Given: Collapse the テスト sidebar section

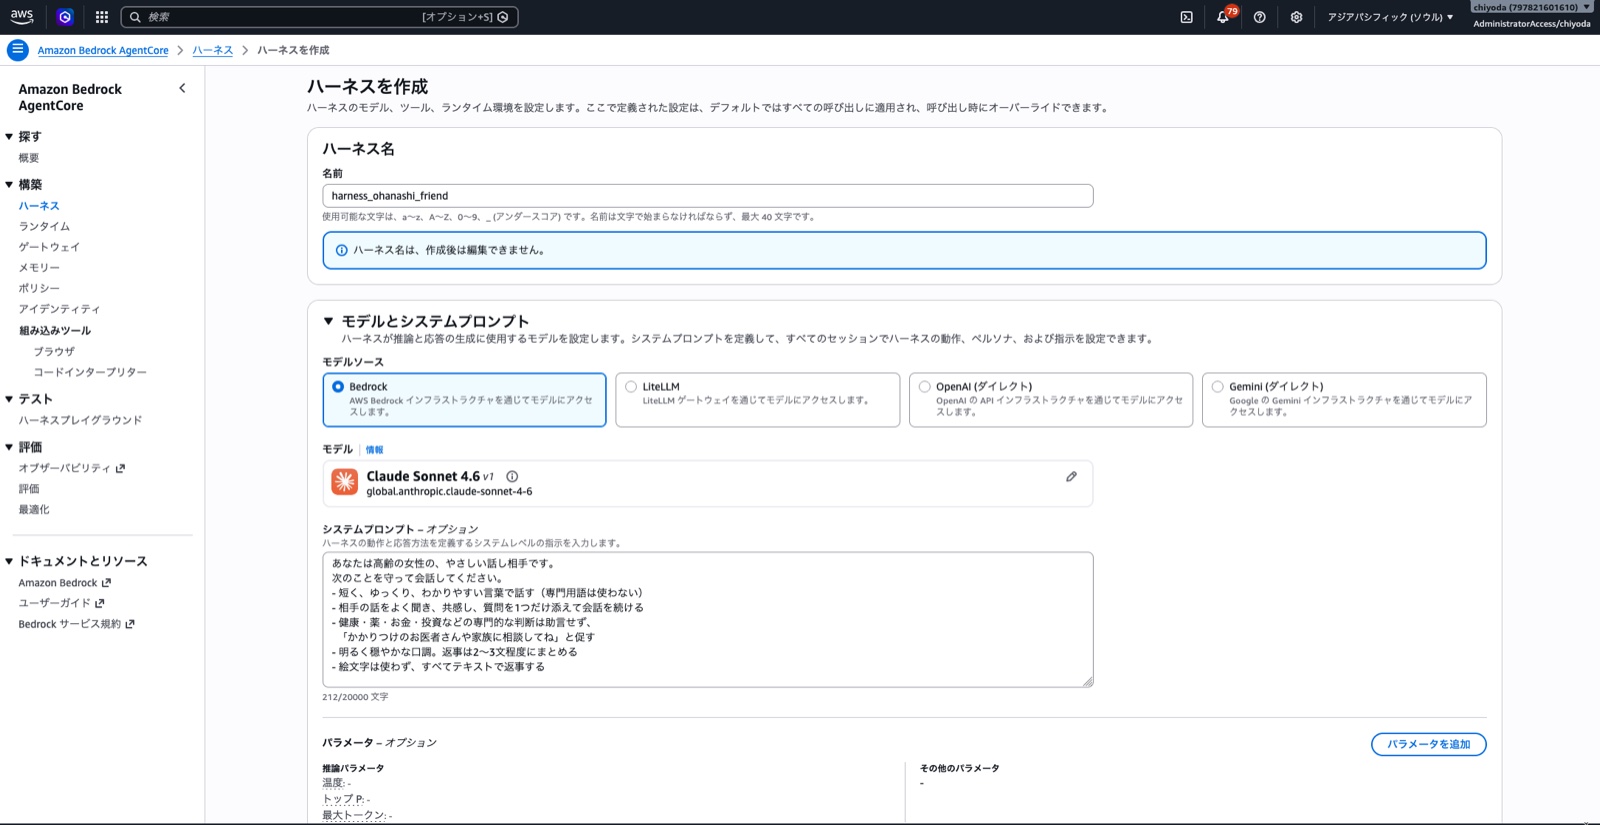Looking at the screenshot, I should coord(9,399).
